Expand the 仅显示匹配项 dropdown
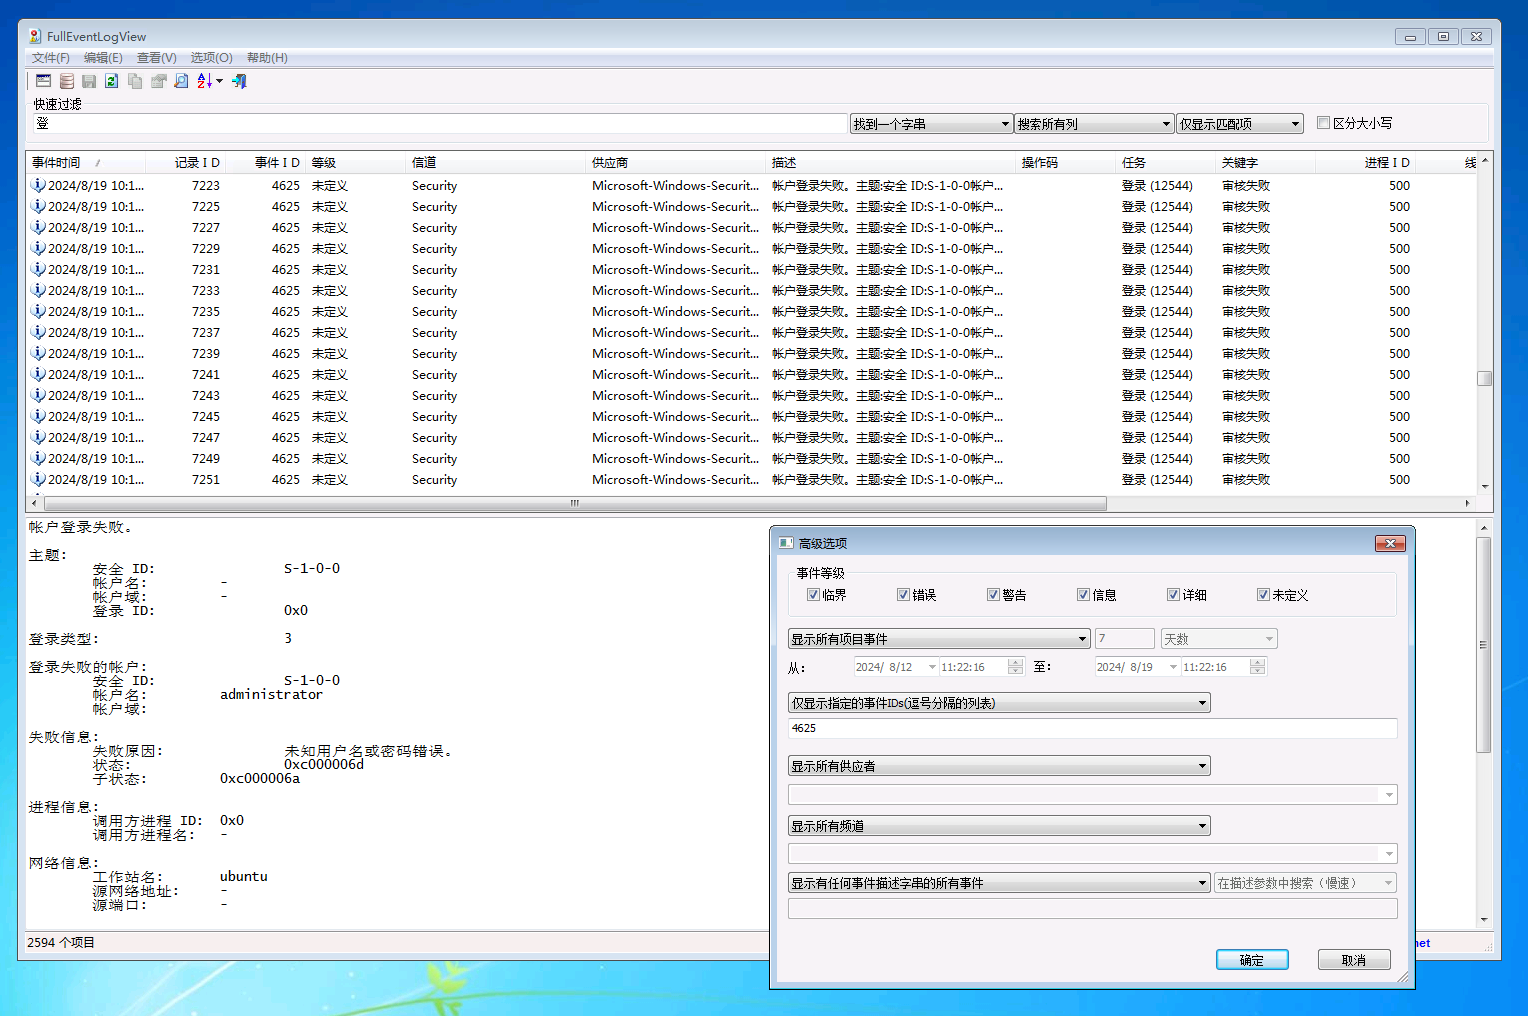 [x=1240, y=124]
